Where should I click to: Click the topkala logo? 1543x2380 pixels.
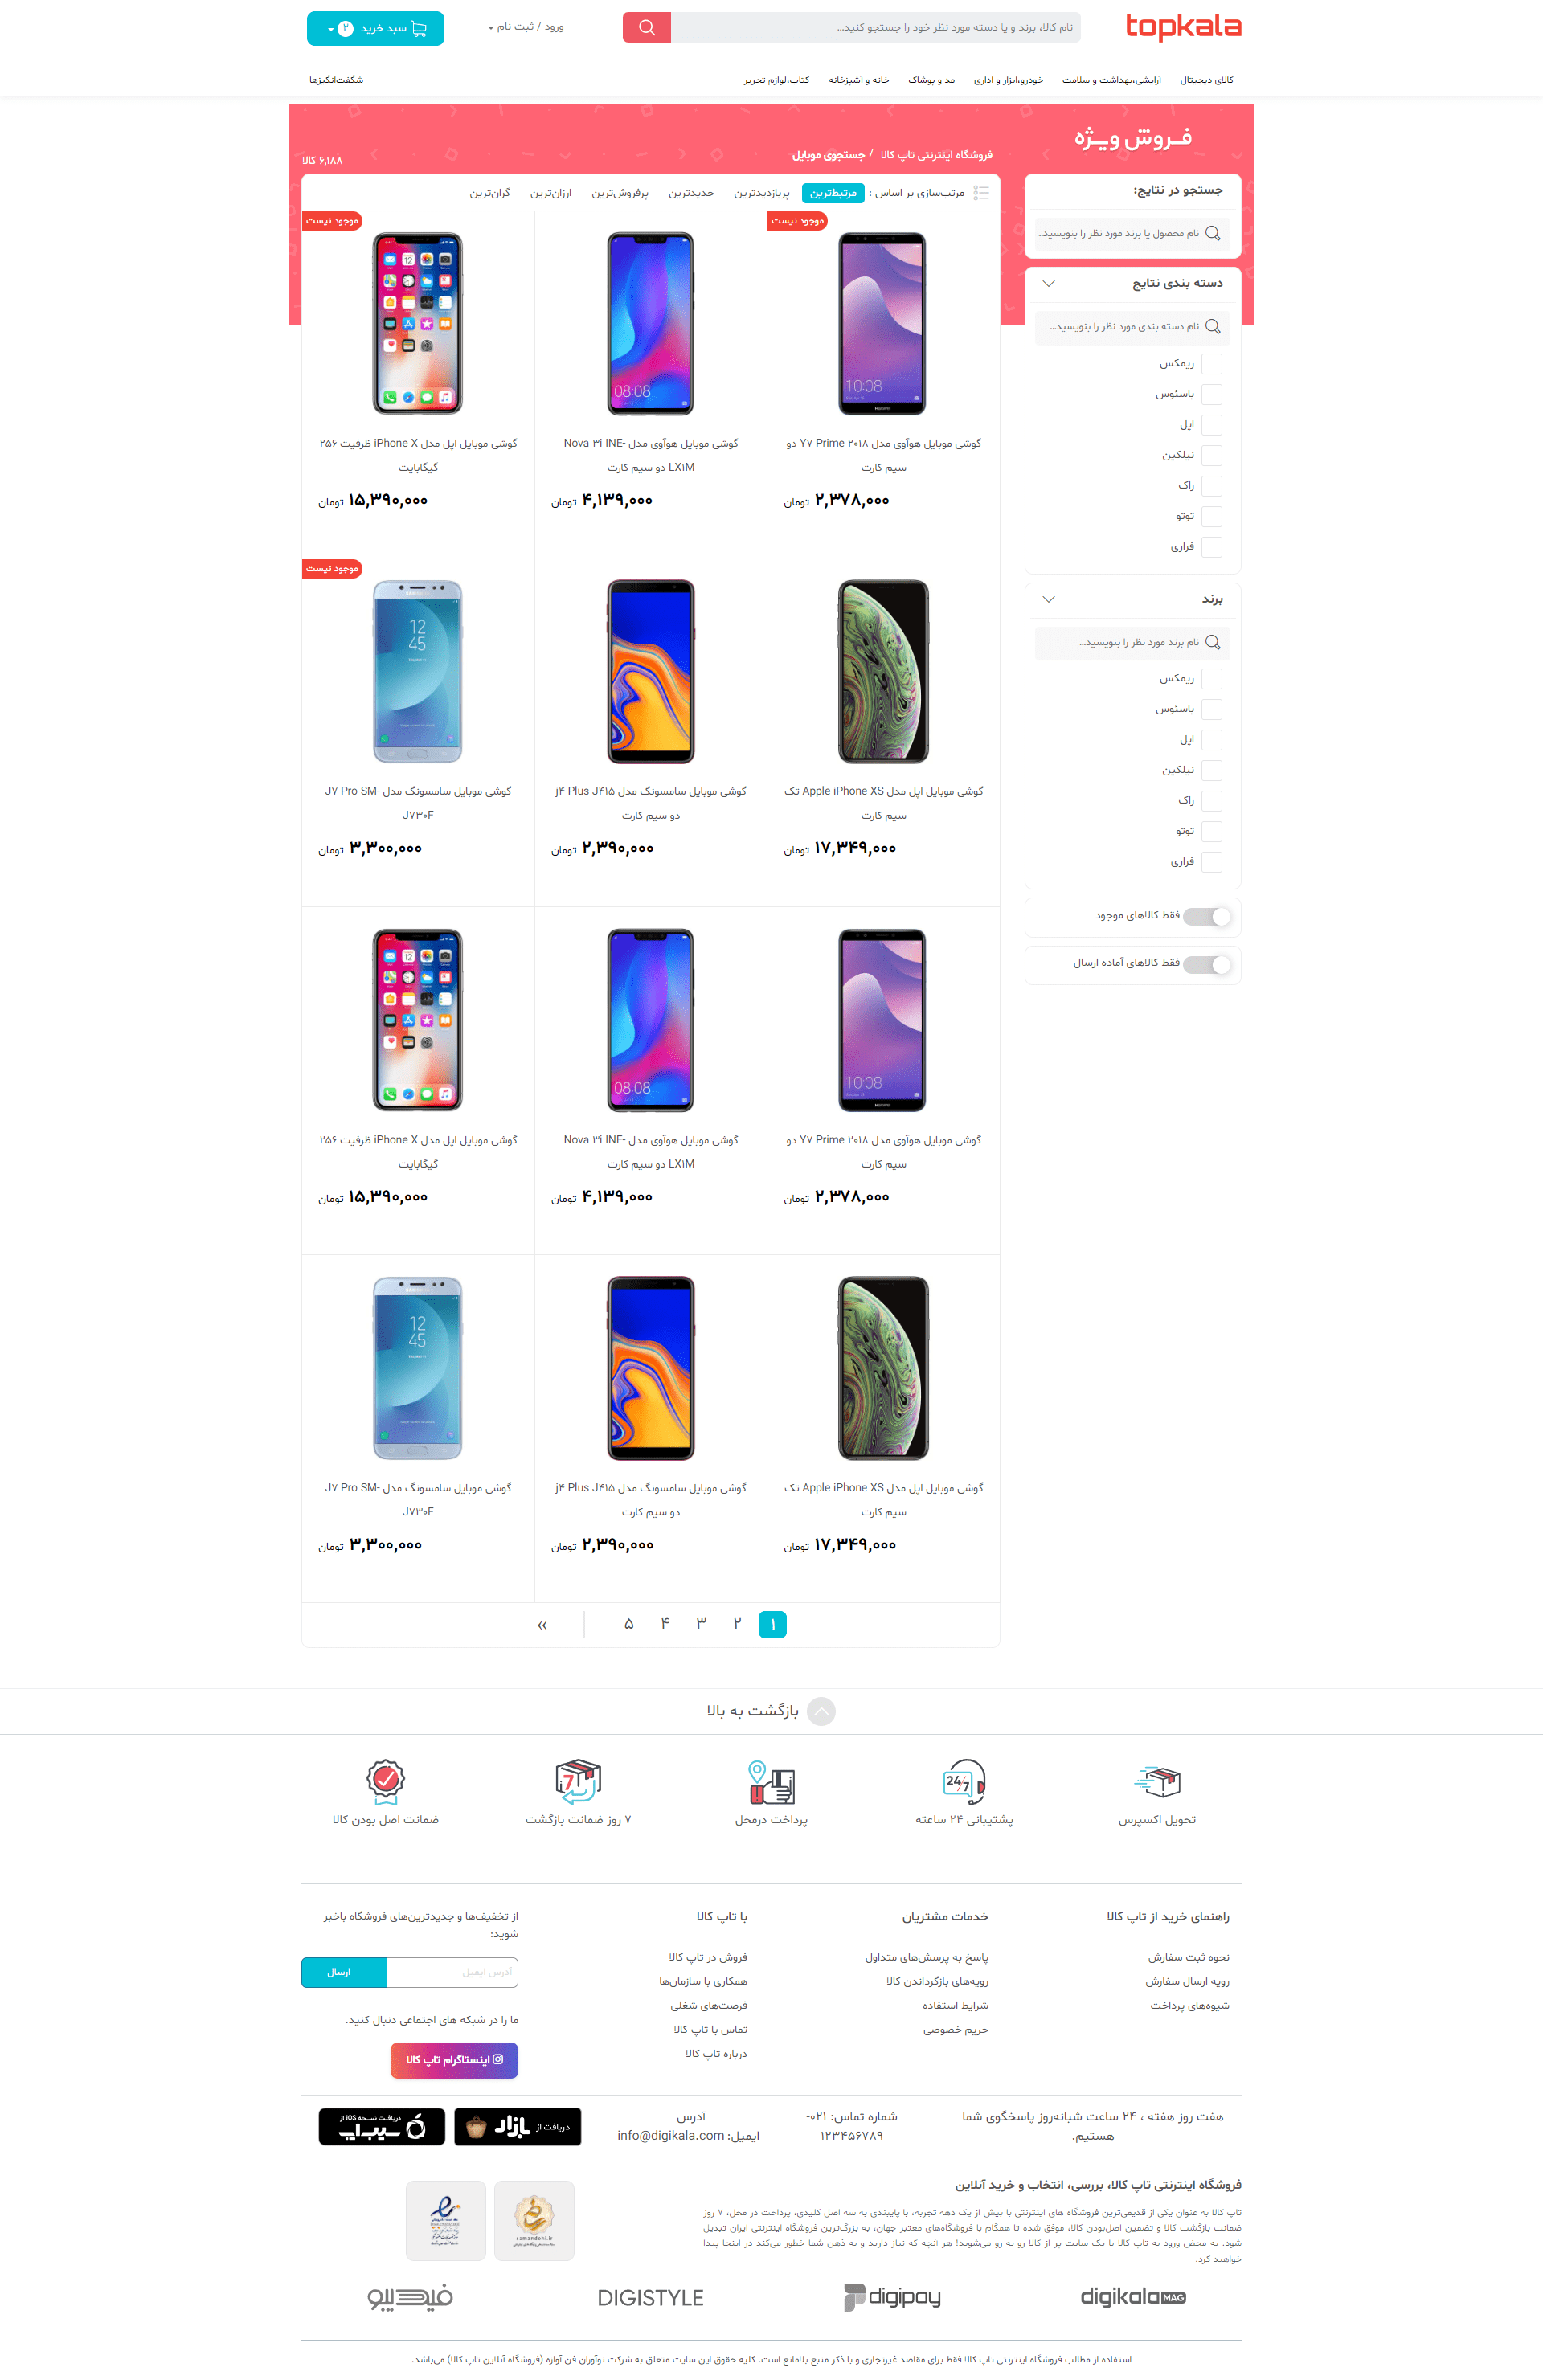pyautogui.click(x=1183, y=27)
